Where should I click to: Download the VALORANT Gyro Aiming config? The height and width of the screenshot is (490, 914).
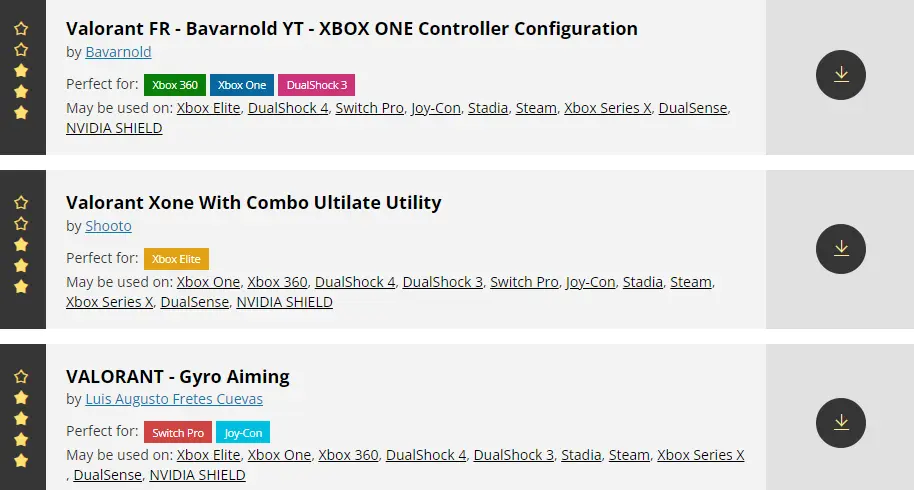point(841,422)
